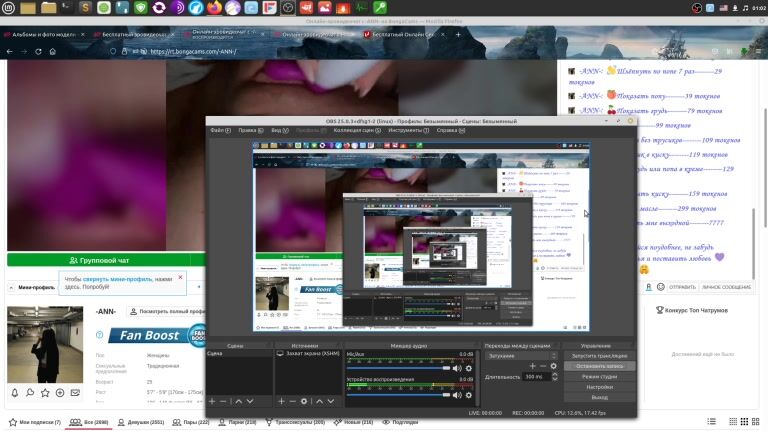Viewport: 768px width, 431px height.
Task: Open OBS Настройки button
Action: pos(599,387)
